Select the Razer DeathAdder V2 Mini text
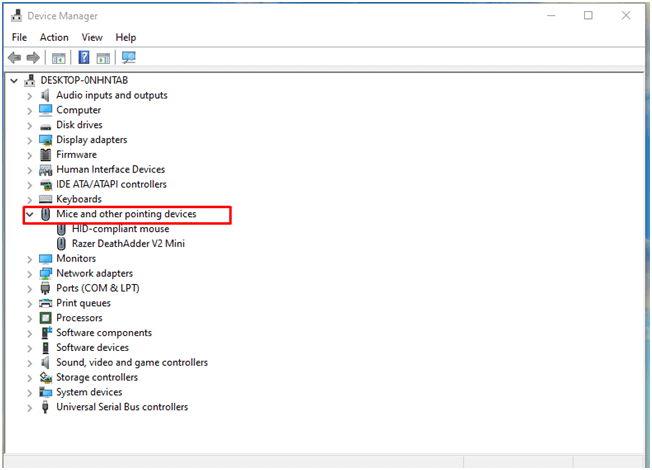 click(128, 244)
